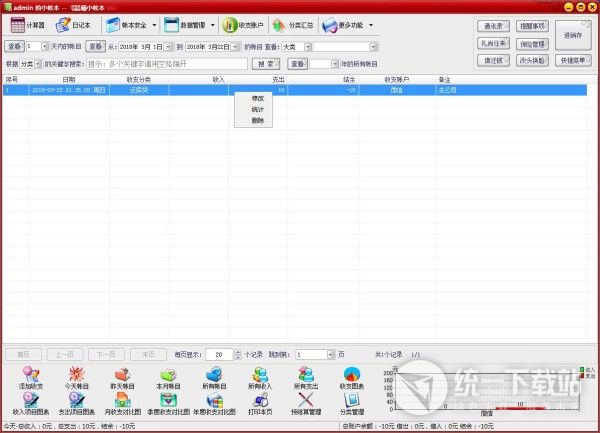Open the 通讯录 contacts button
Viewport: 600px width, 433px height.
tap(493, 26)
